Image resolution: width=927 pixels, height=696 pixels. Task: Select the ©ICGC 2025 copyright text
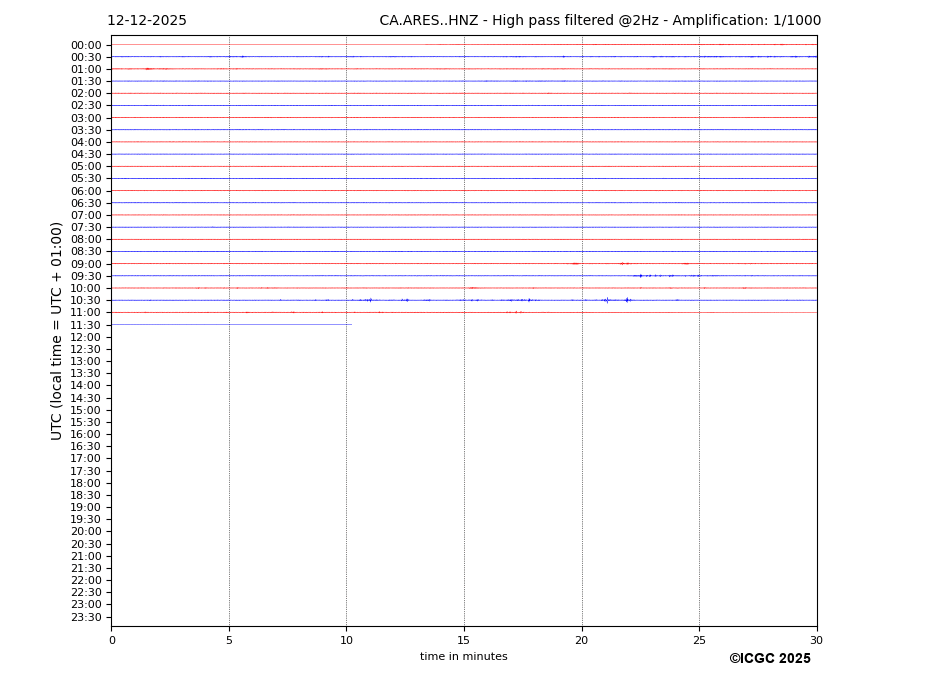(x=769, y=659)
